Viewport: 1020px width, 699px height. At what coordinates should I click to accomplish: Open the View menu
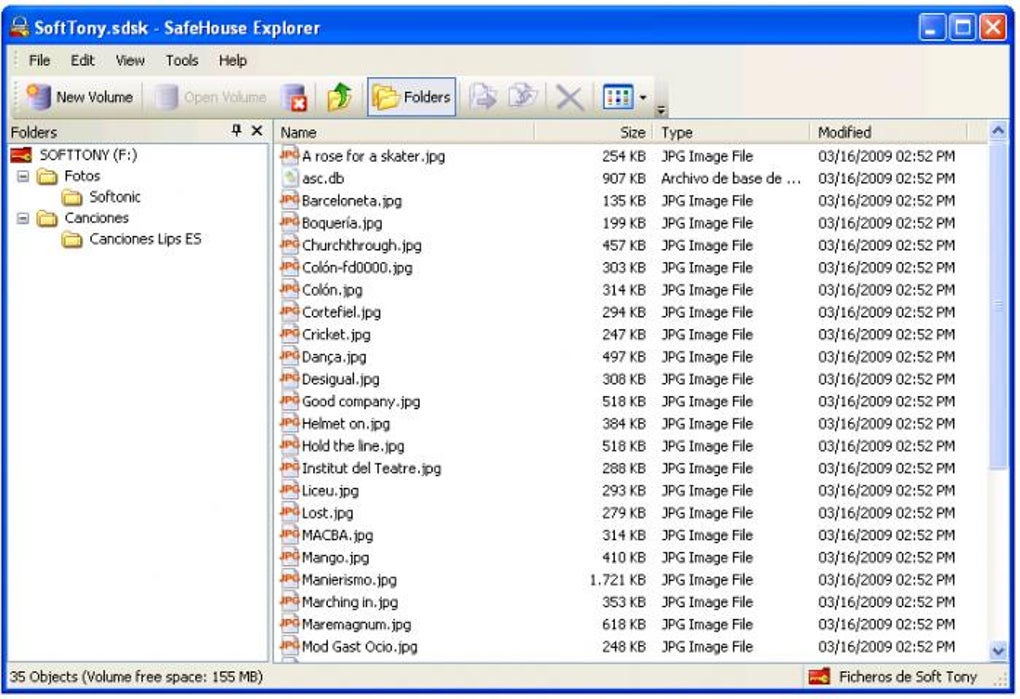click(130, 60)
